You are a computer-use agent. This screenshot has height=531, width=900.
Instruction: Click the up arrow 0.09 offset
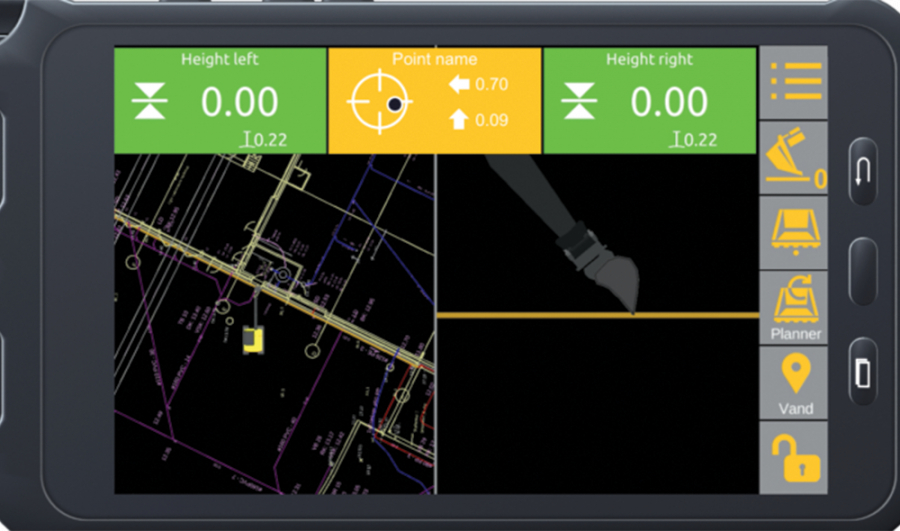click(x=479, y=121)
